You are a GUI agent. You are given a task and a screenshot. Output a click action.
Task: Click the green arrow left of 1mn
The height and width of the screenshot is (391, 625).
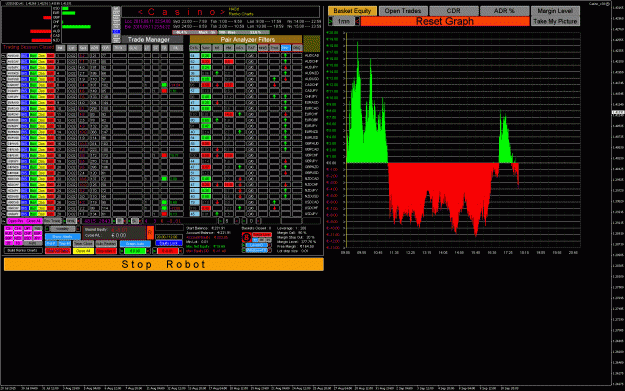pos(330,21)
